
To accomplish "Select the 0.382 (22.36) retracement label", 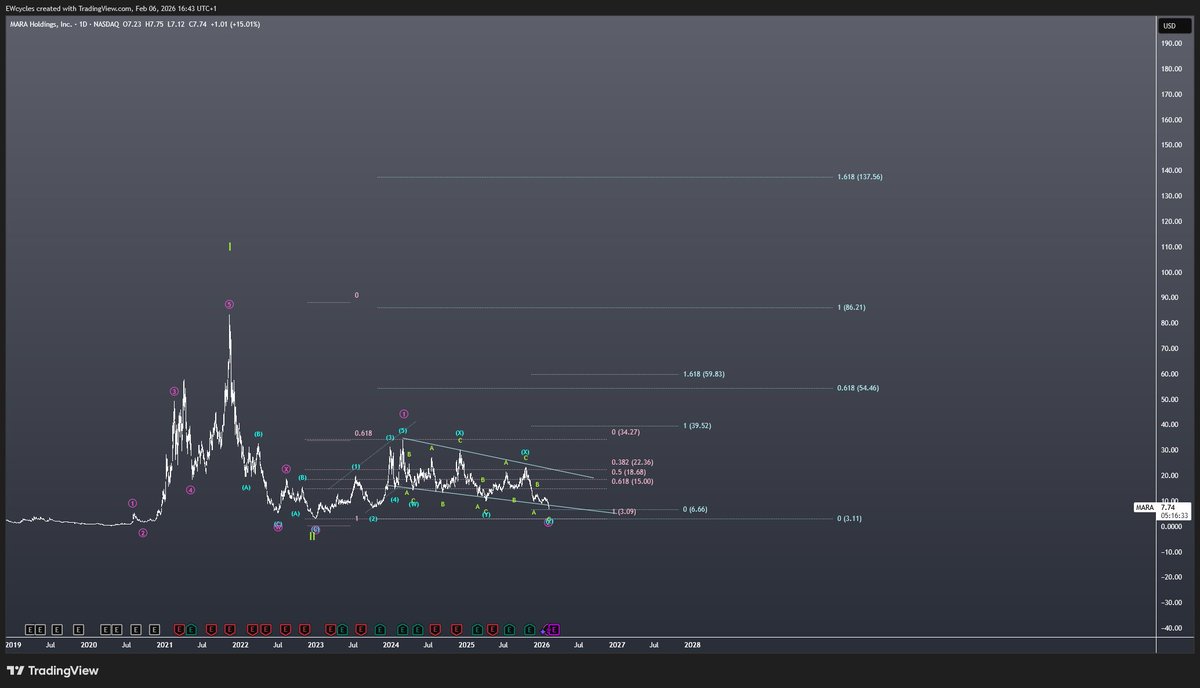I will click(632, 462).
